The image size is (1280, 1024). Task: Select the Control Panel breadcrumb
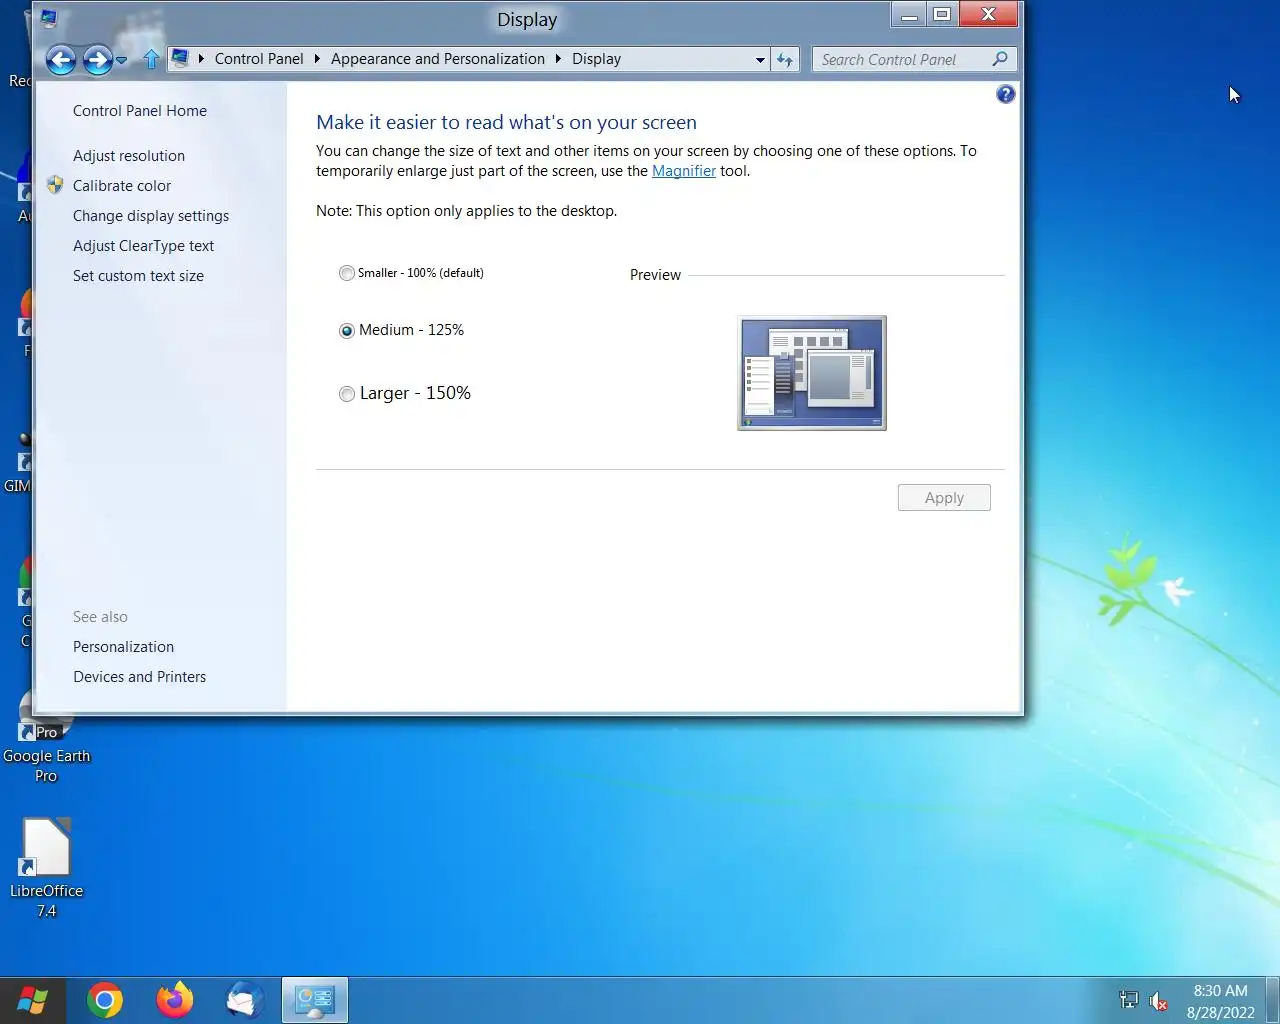coord(259,59)
